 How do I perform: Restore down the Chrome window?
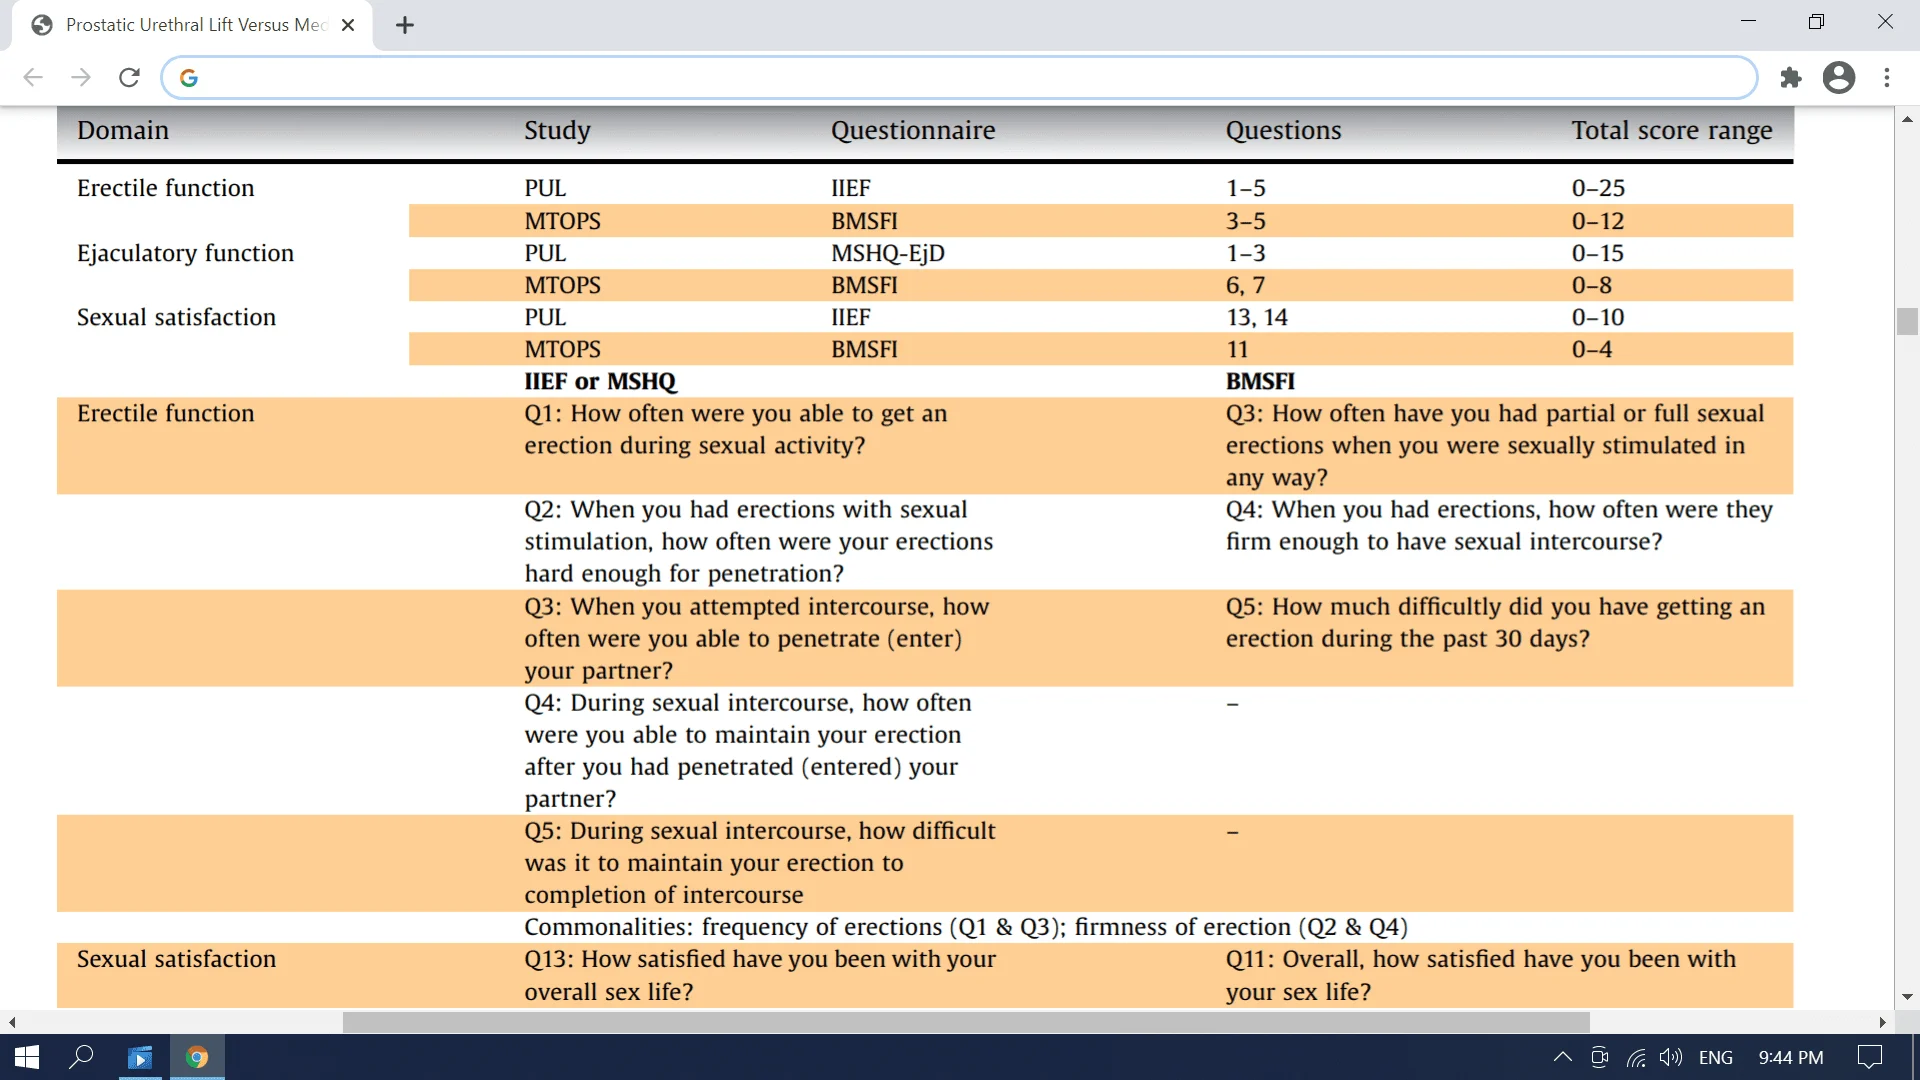point(1816,21)
